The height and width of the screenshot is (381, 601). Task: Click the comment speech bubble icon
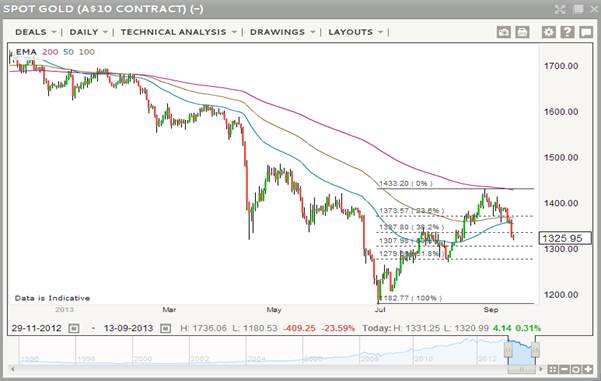click(x=586, y=32)
